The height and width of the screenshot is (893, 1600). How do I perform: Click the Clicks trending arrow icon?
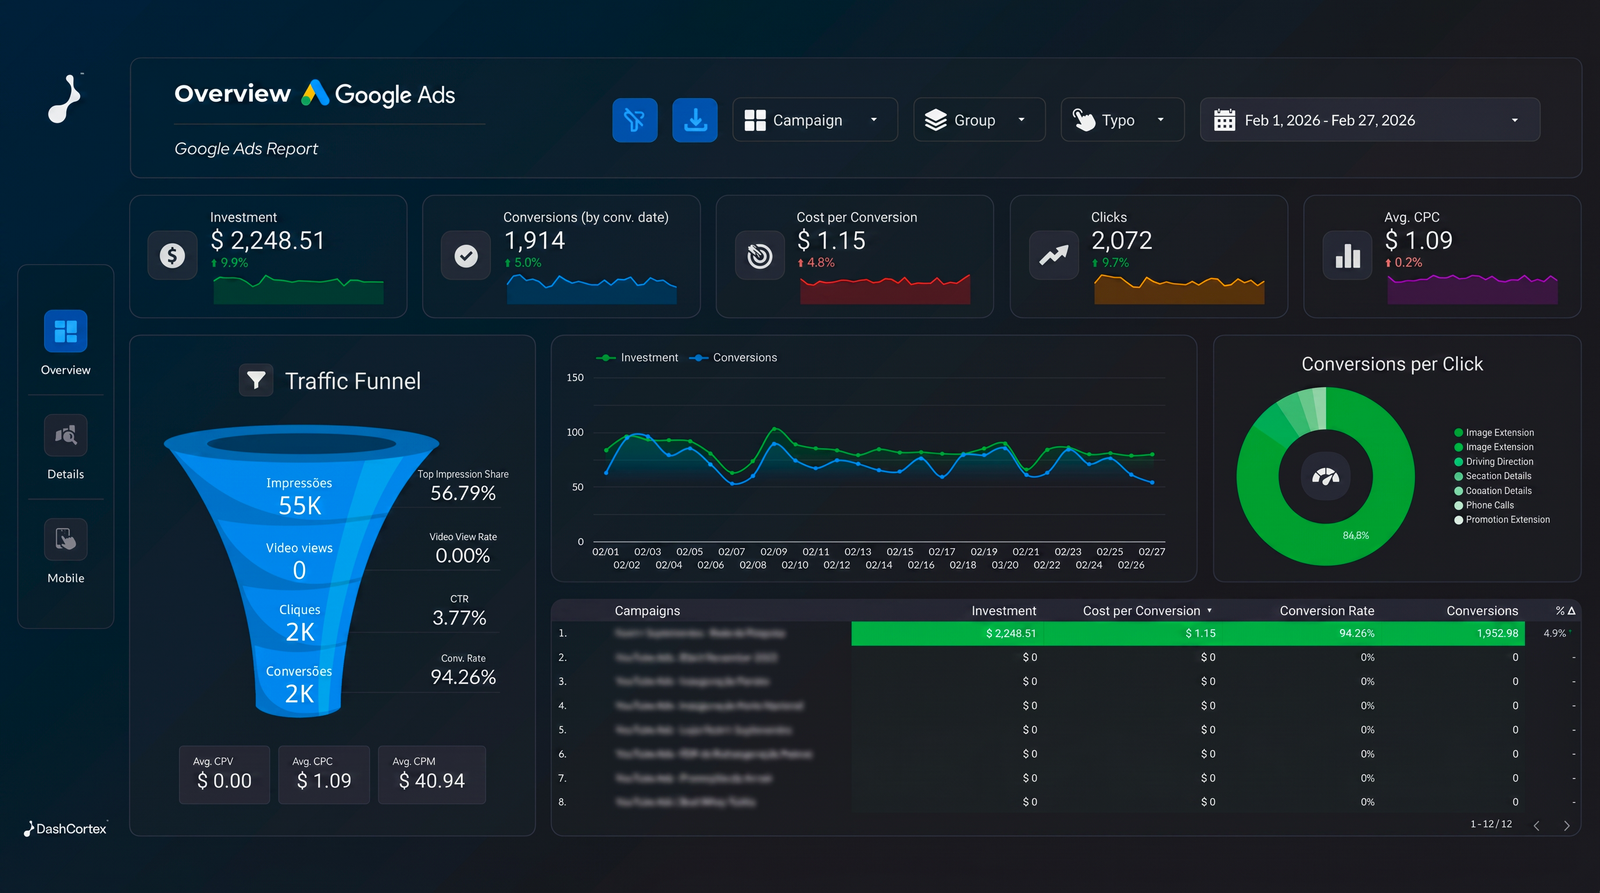tap(1054, 256)
